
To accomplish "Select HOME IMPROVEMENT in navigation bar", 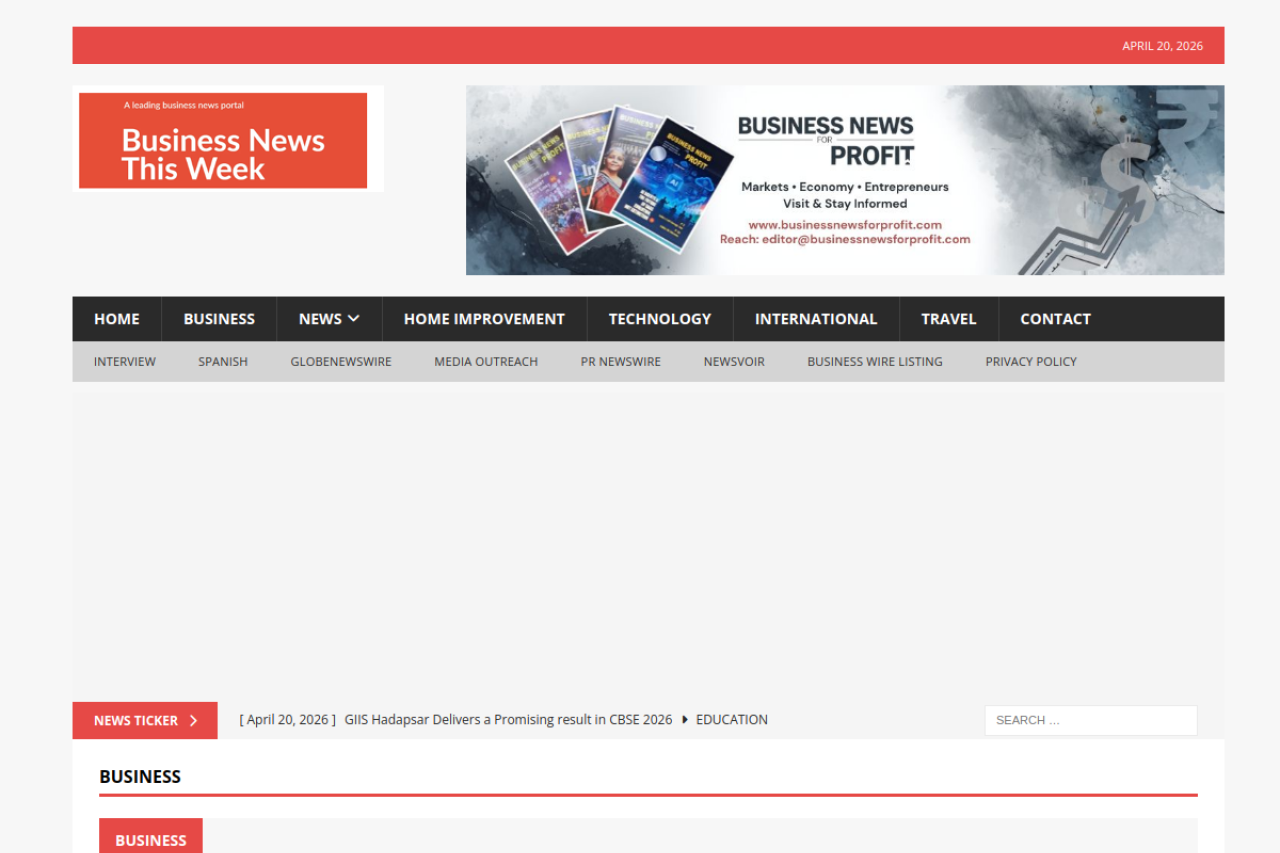I will pyautogui.click(x=484, y=319).
